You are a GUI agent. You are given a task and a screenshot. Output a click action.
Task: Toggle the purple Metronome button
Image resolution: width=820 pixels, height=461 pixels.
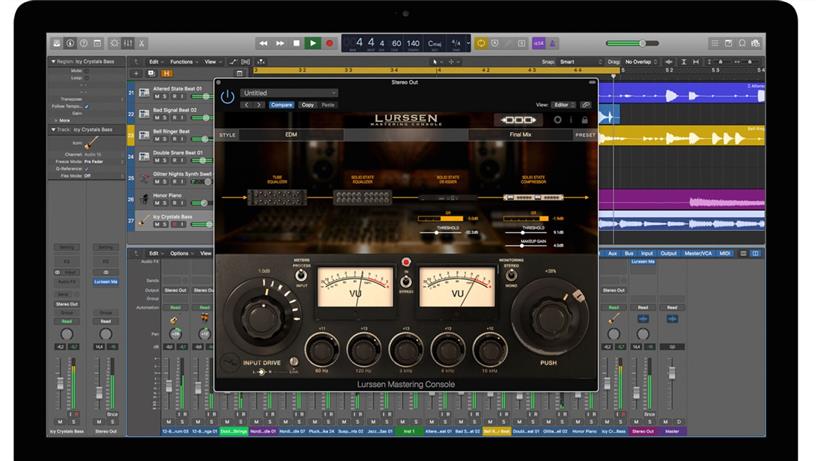(552, 43)
